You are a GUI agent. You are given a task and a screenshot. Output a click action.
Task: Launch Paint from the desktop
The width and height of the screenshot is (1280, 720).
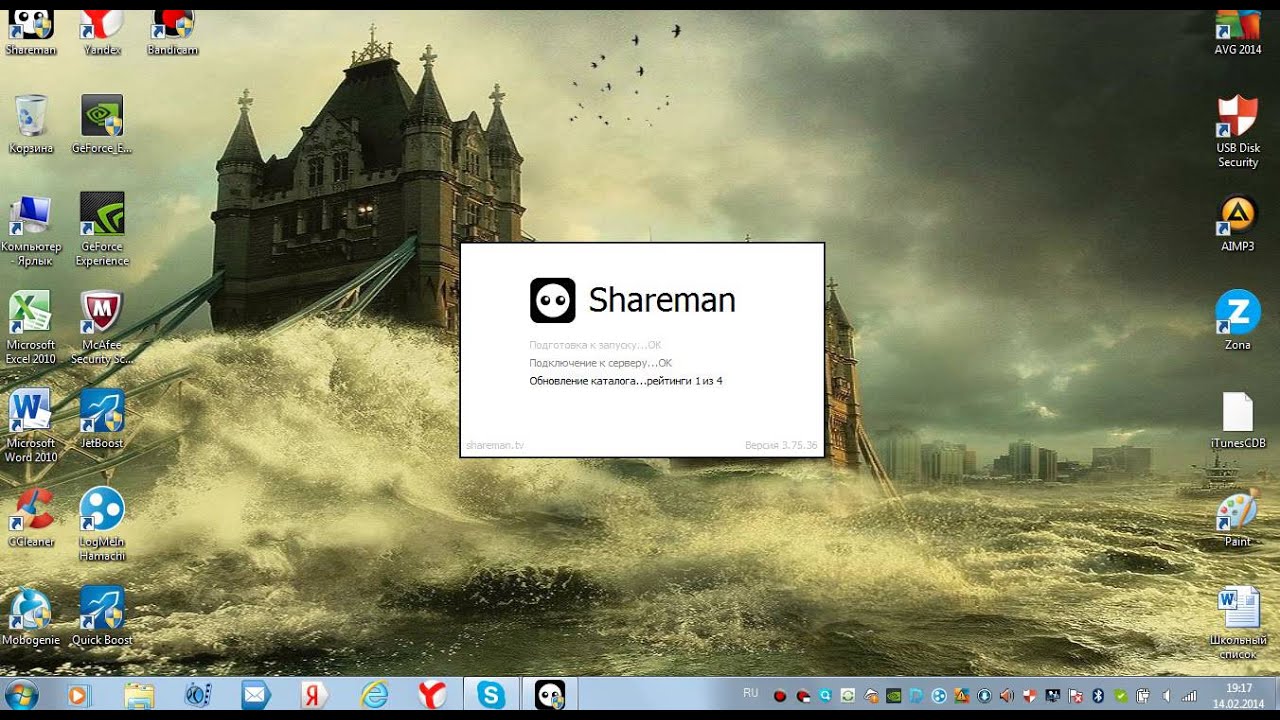point(1238,518)
